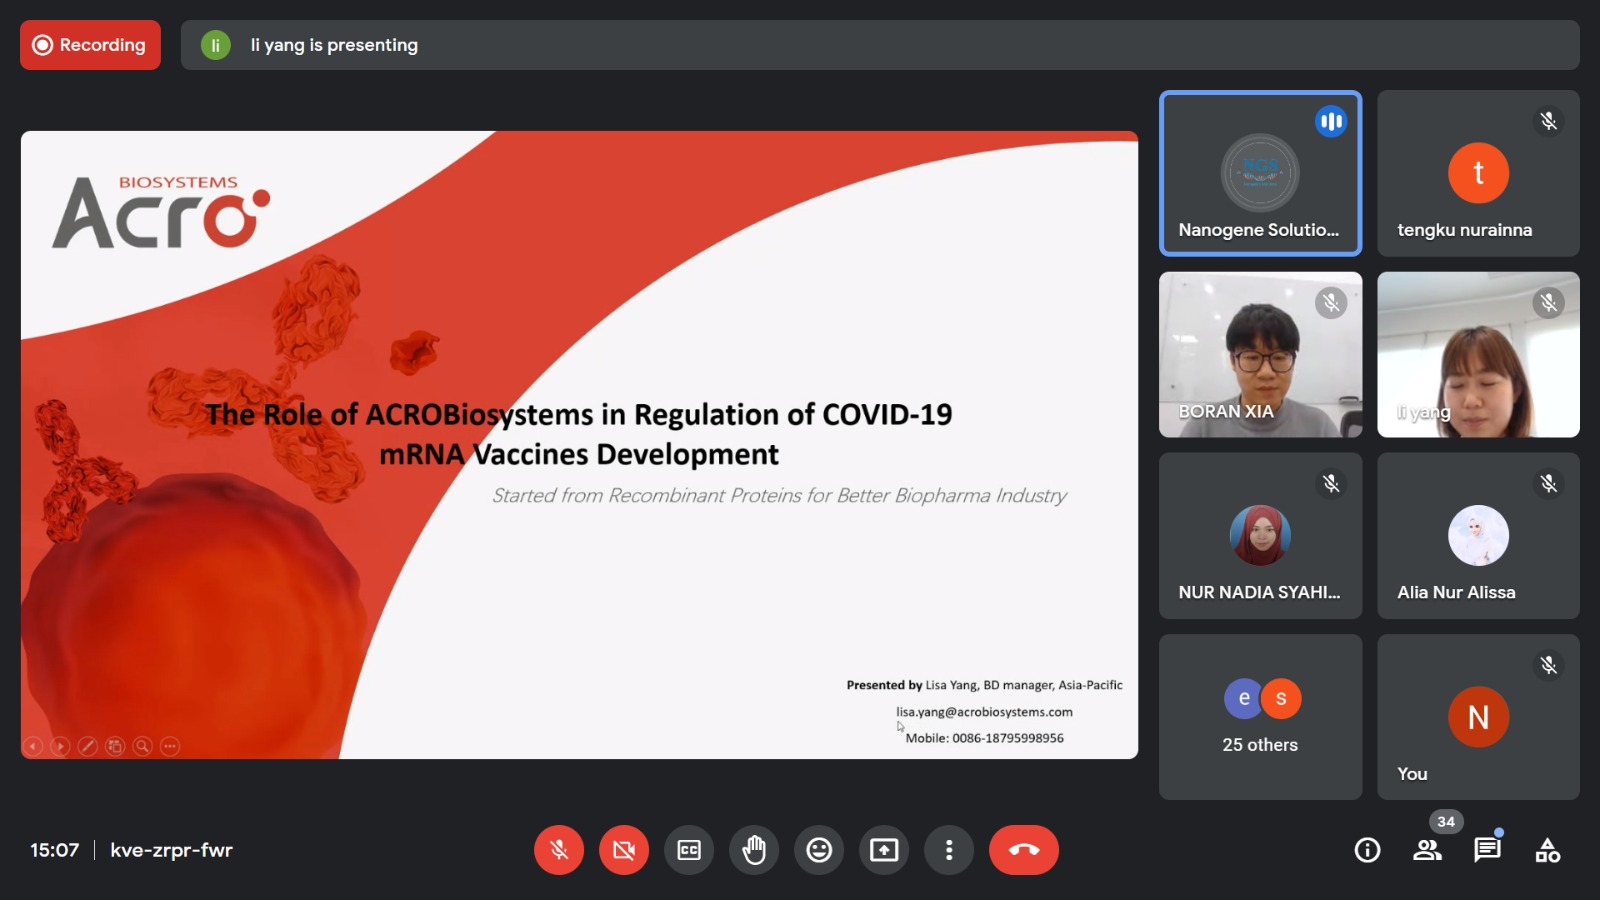
Task: Toggle closed captions
Action: tap(689, 850)
